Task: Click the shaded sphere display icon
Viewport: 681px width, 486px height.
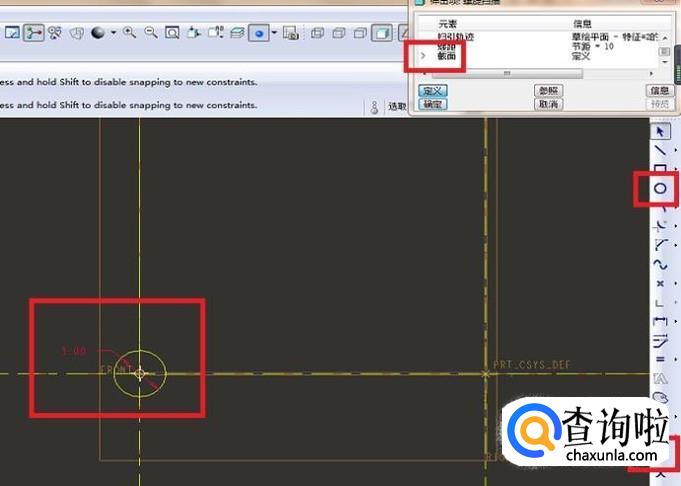Action: (x=98, y=33)
